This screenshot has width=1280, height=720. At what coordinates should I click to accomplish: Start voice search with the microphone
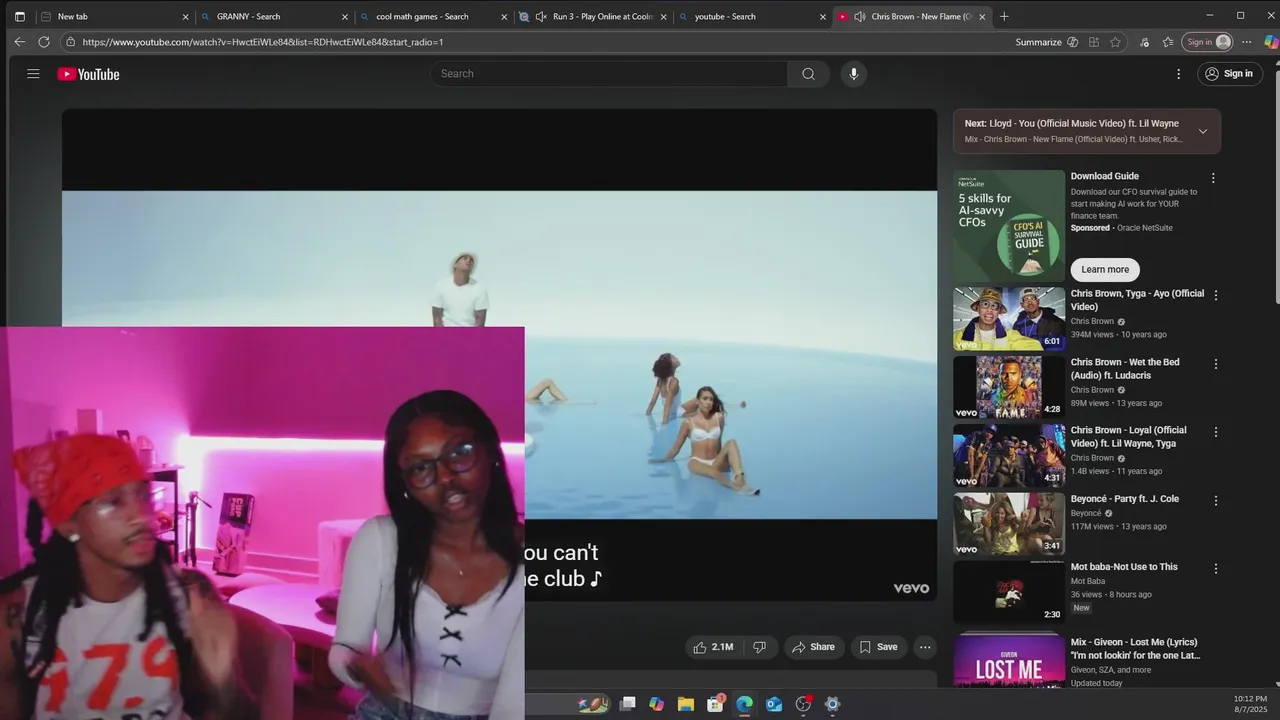pyautogui.click(x=853, y=74)
